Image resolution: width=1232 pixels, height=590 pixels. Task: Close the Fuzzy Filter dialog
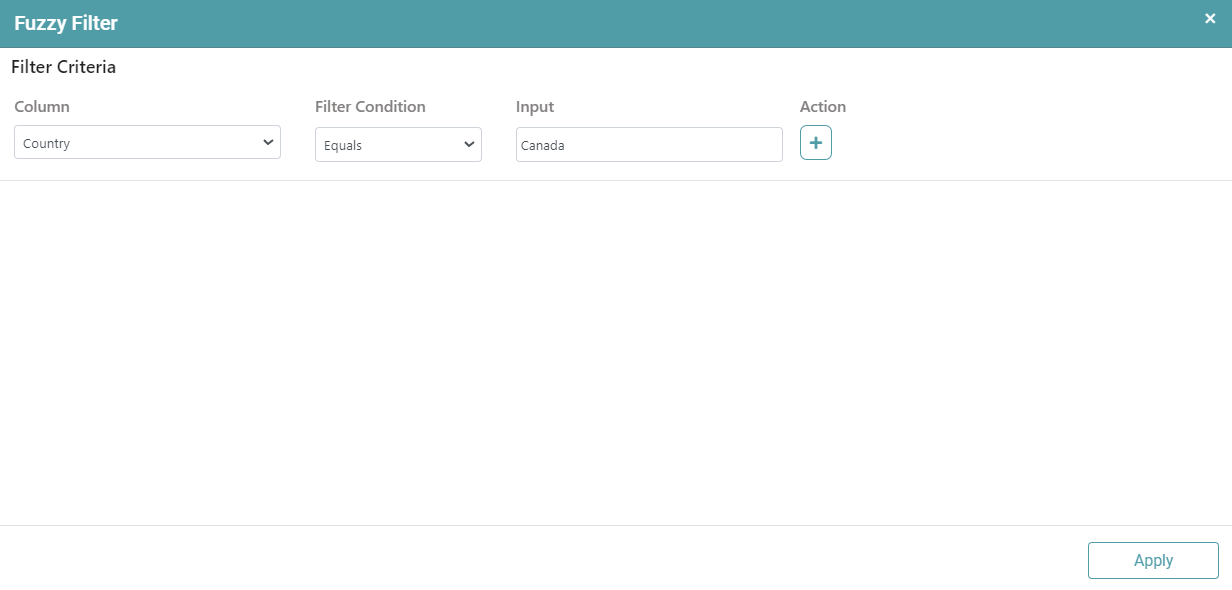coord(1210,18)
